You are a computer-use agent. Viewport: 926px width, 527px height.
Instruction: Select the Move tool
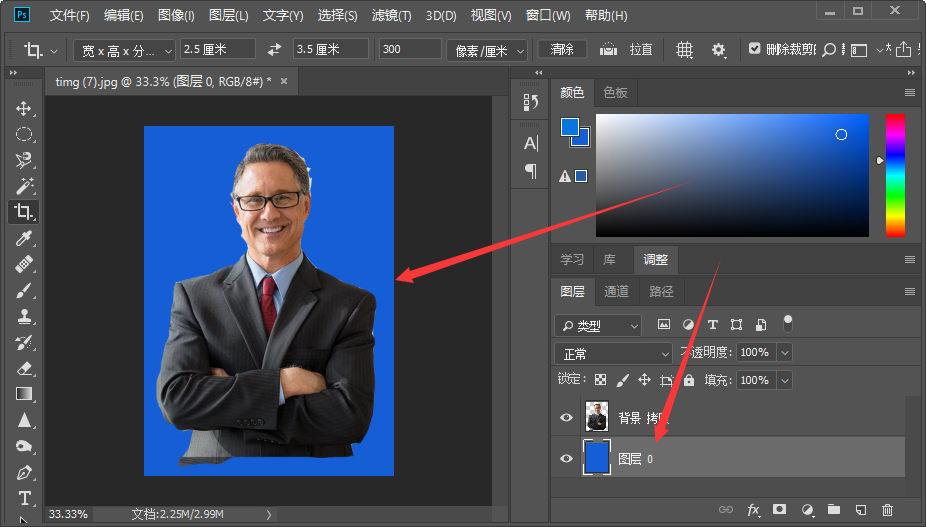click(24, 108)
